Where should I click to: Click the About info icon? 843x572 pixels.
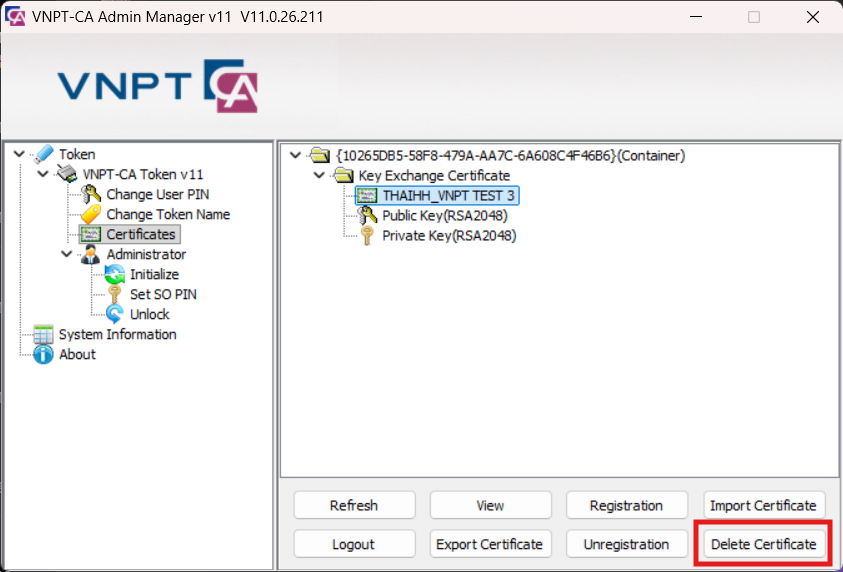pyautogui.click(x=43, y=354)
